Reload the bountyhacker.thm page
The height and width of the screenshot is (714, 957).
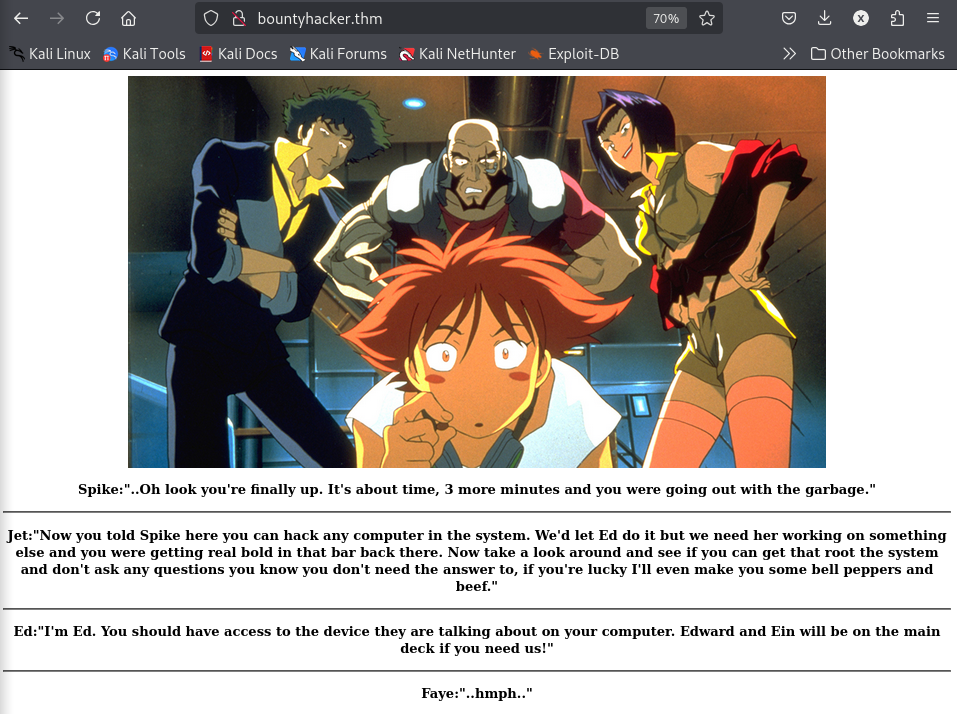point(93,18)
